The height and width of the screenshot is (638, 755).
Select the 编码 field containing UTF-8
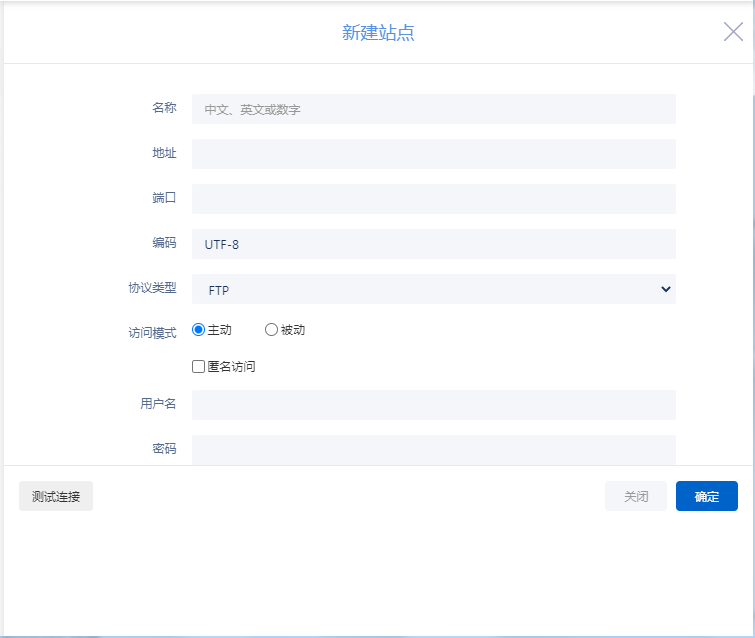click(x=433, y=244)
